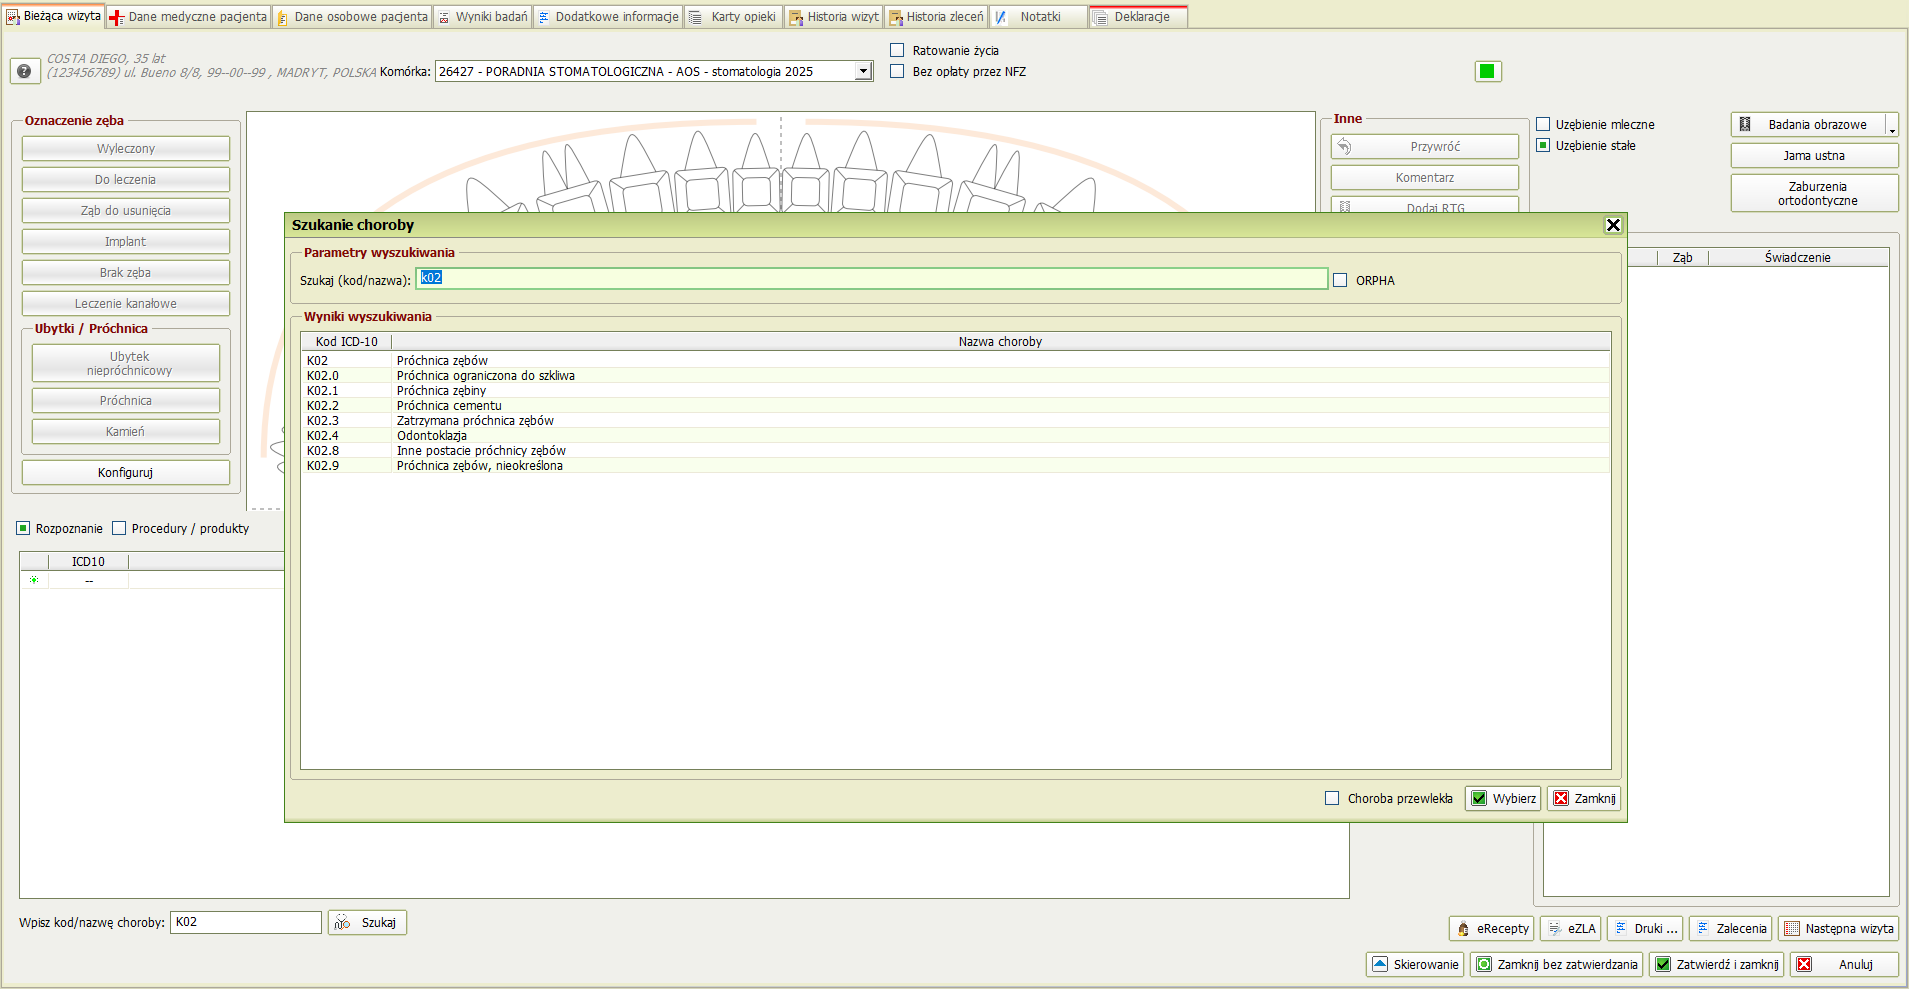Viewport: 1909px width, 989px height.
Task: Click the help question mark icon
Action: pos(24,71)
